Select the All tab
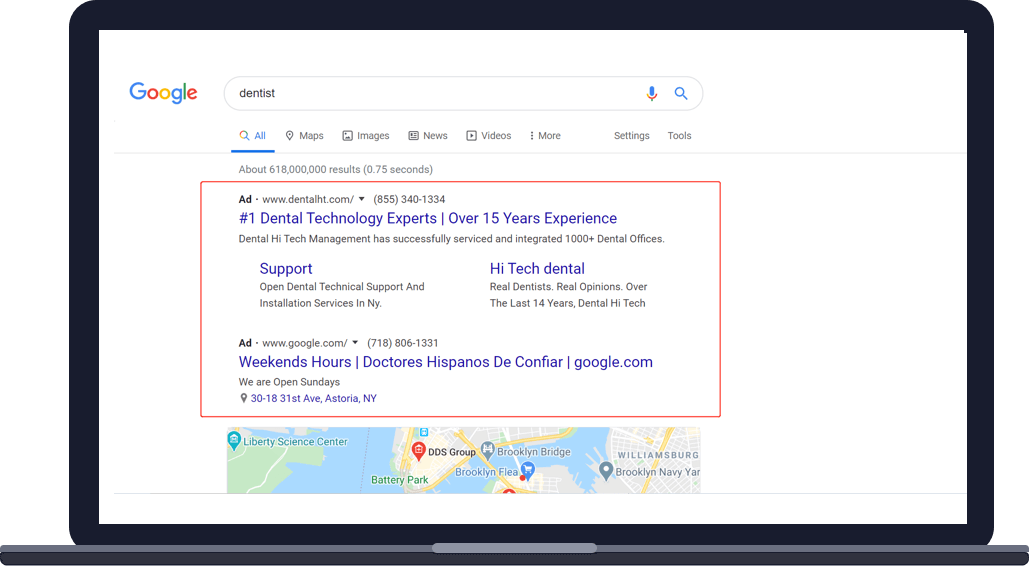This screenshot has height=566, width=1029. [253, 136]
